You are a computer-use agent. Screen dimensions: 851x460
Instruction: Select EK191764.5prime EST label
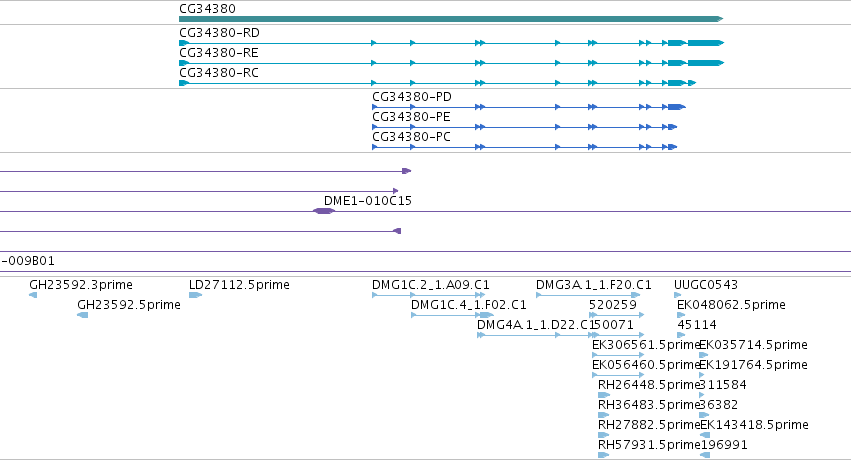[753, 365]
